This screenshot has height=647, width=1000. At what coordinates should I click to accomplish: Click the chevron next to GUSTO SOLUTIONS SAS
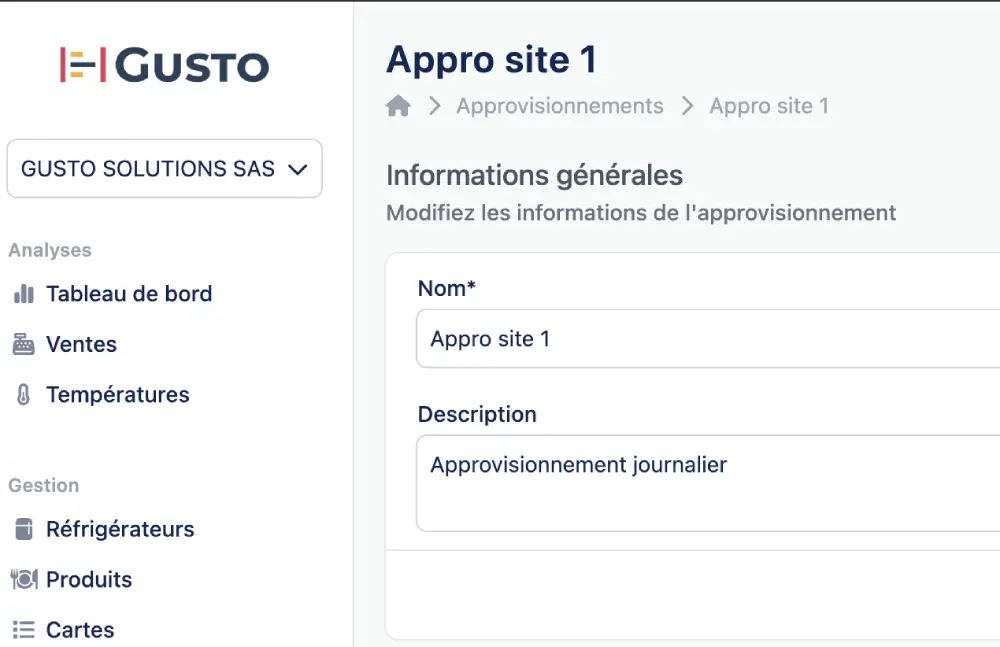coord(297,169)
